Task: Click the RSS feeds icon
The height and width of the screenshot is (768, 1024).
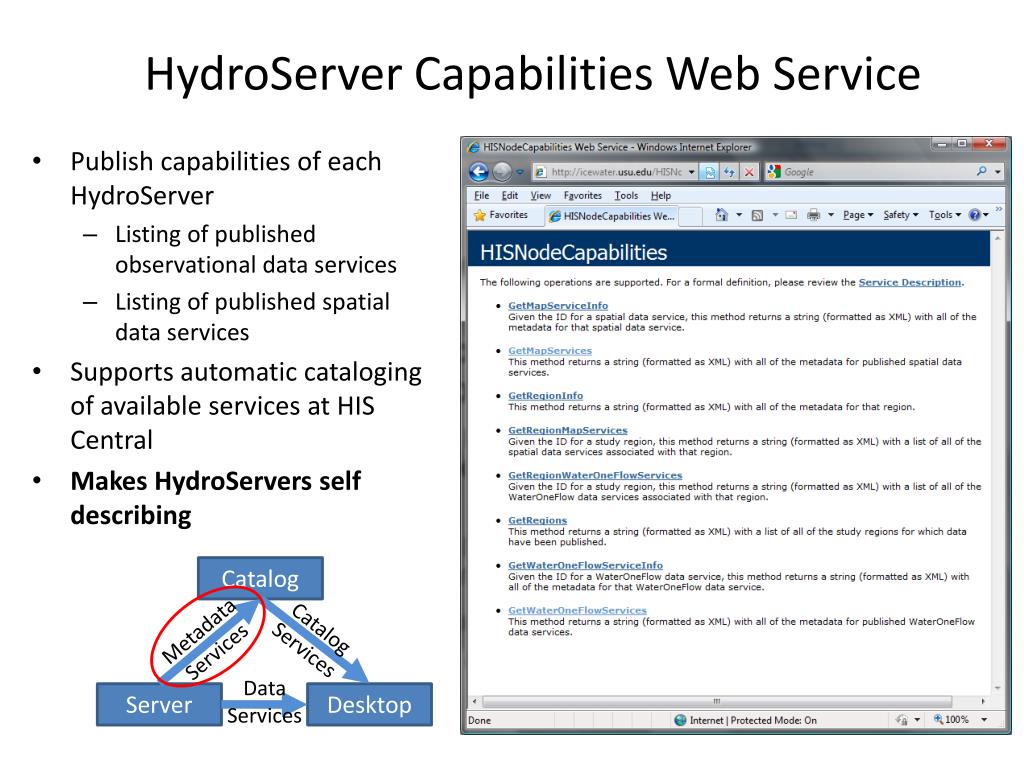Action: coord(757,215)
